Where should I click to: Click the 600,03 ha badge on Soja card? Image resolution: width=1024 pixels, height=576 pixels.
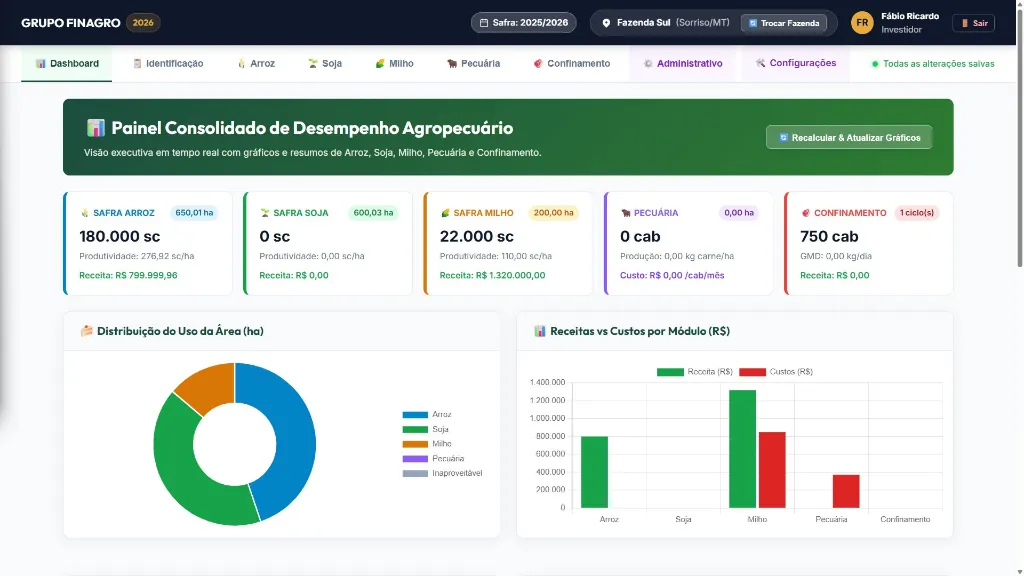373,213
